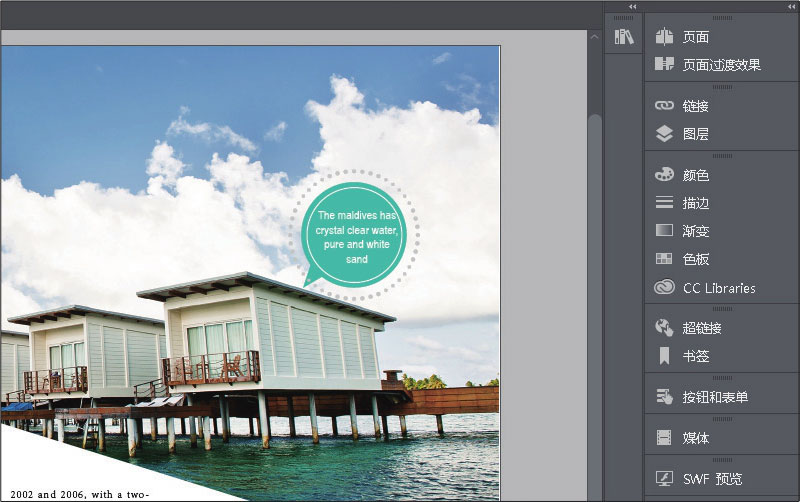Screen dimensions: 800x502
Task: Open the 书签 (Bookmarks) panel icon
Action: click(x=664, y=356)
